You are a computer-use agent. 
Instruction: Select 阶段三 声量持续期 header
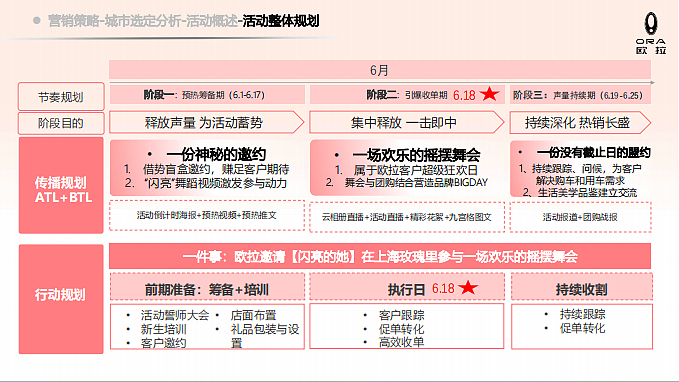580,95
